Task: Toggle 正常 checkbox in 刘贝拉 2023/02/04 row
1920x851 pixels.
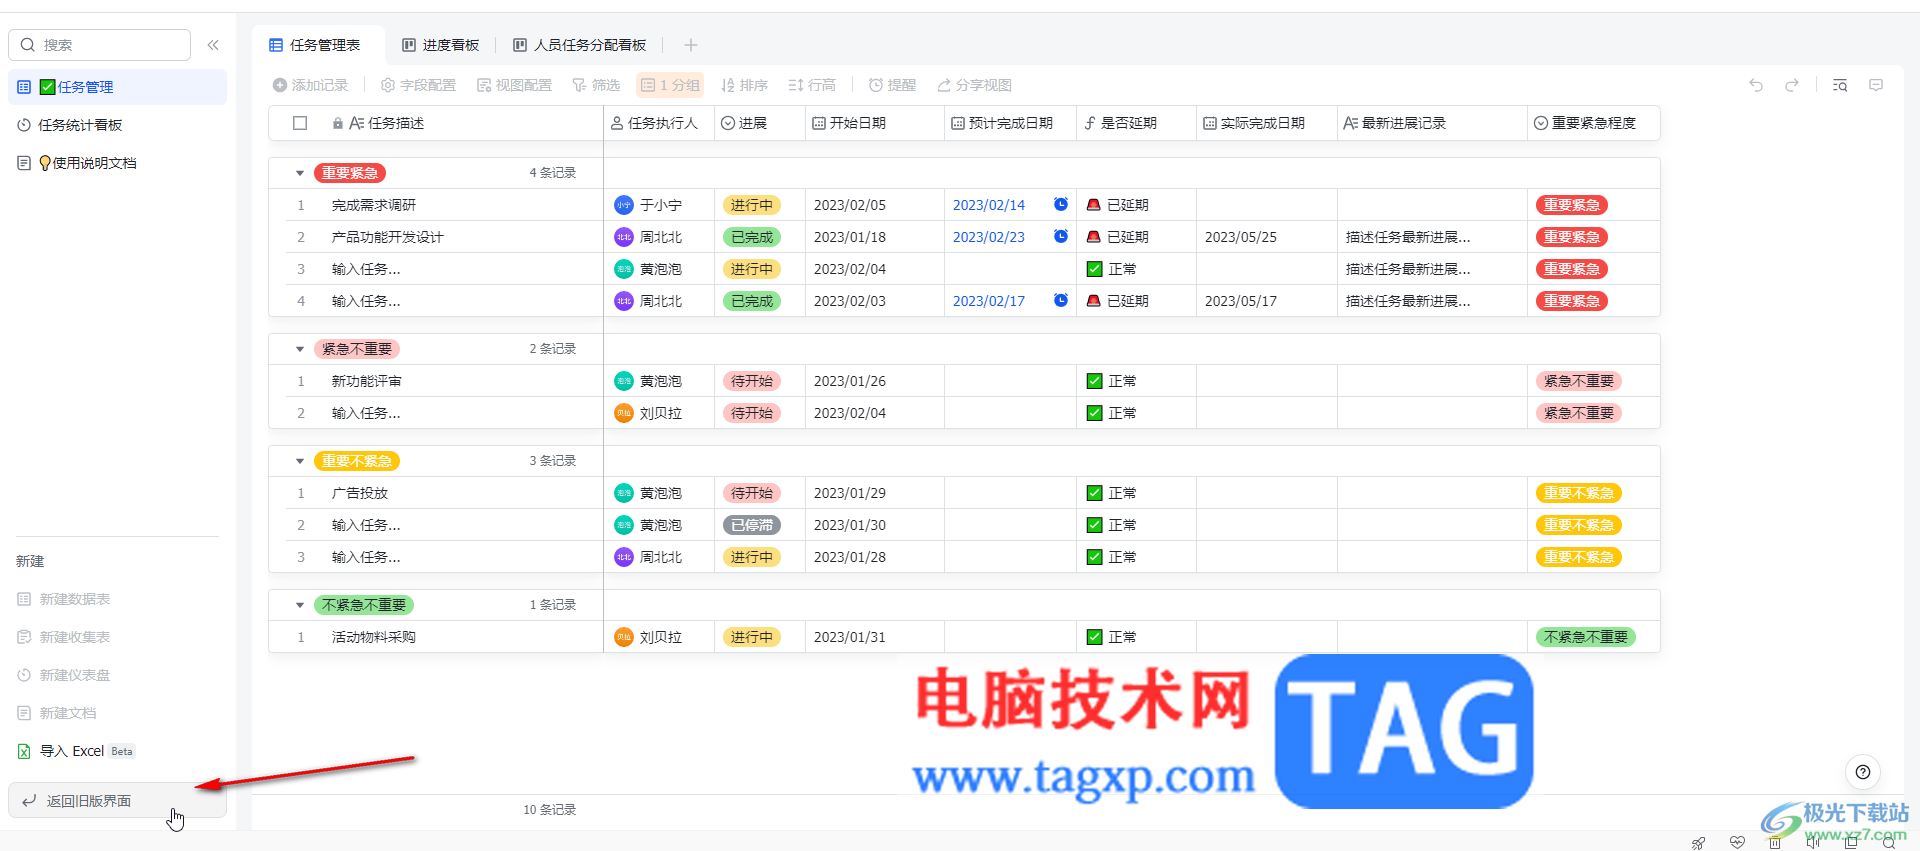Action: point(1094,413)
